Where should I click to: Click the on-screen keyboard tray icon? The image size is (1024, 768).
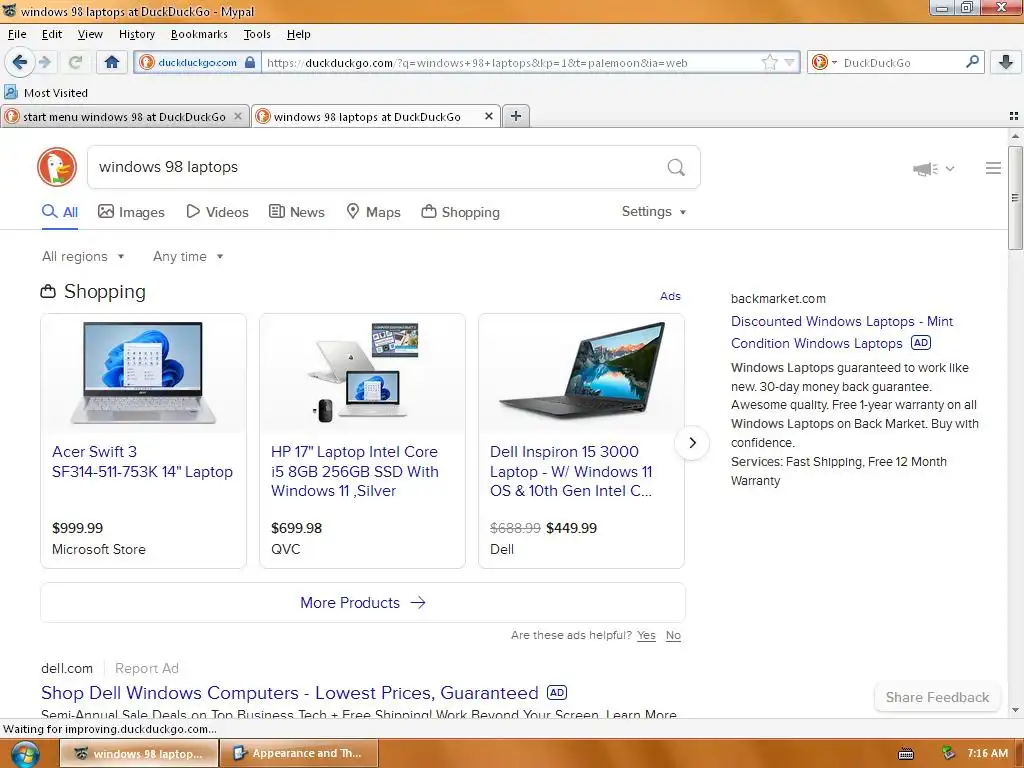(906, 754)
